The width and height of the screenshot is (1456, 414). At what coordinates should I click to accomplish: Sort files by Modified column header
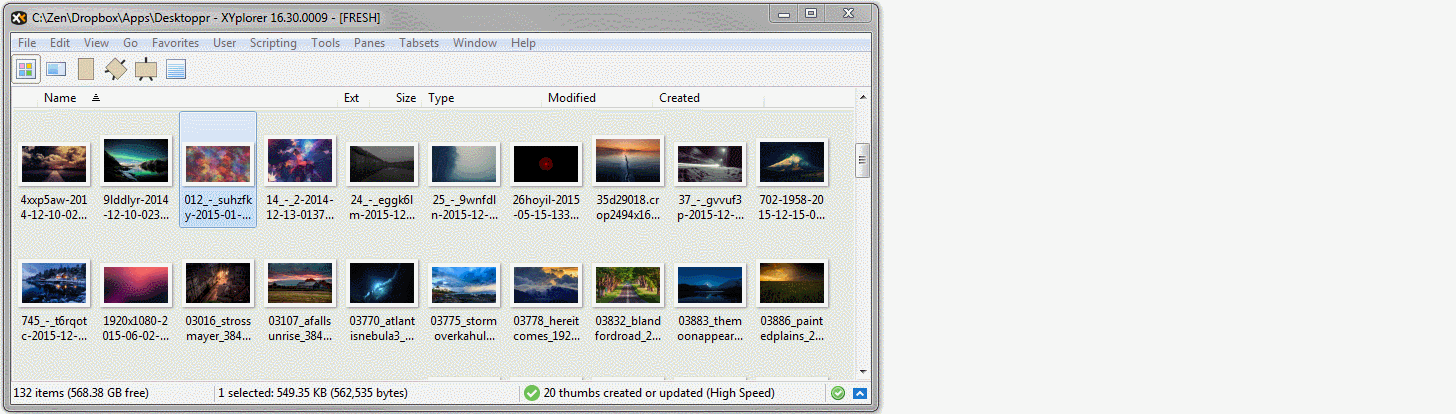tap(571, 98)
